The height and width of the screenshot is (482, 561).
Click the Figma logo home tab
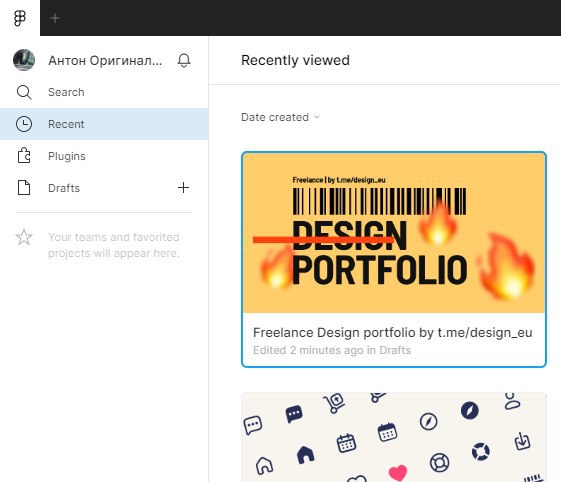(x=20, y=18)
